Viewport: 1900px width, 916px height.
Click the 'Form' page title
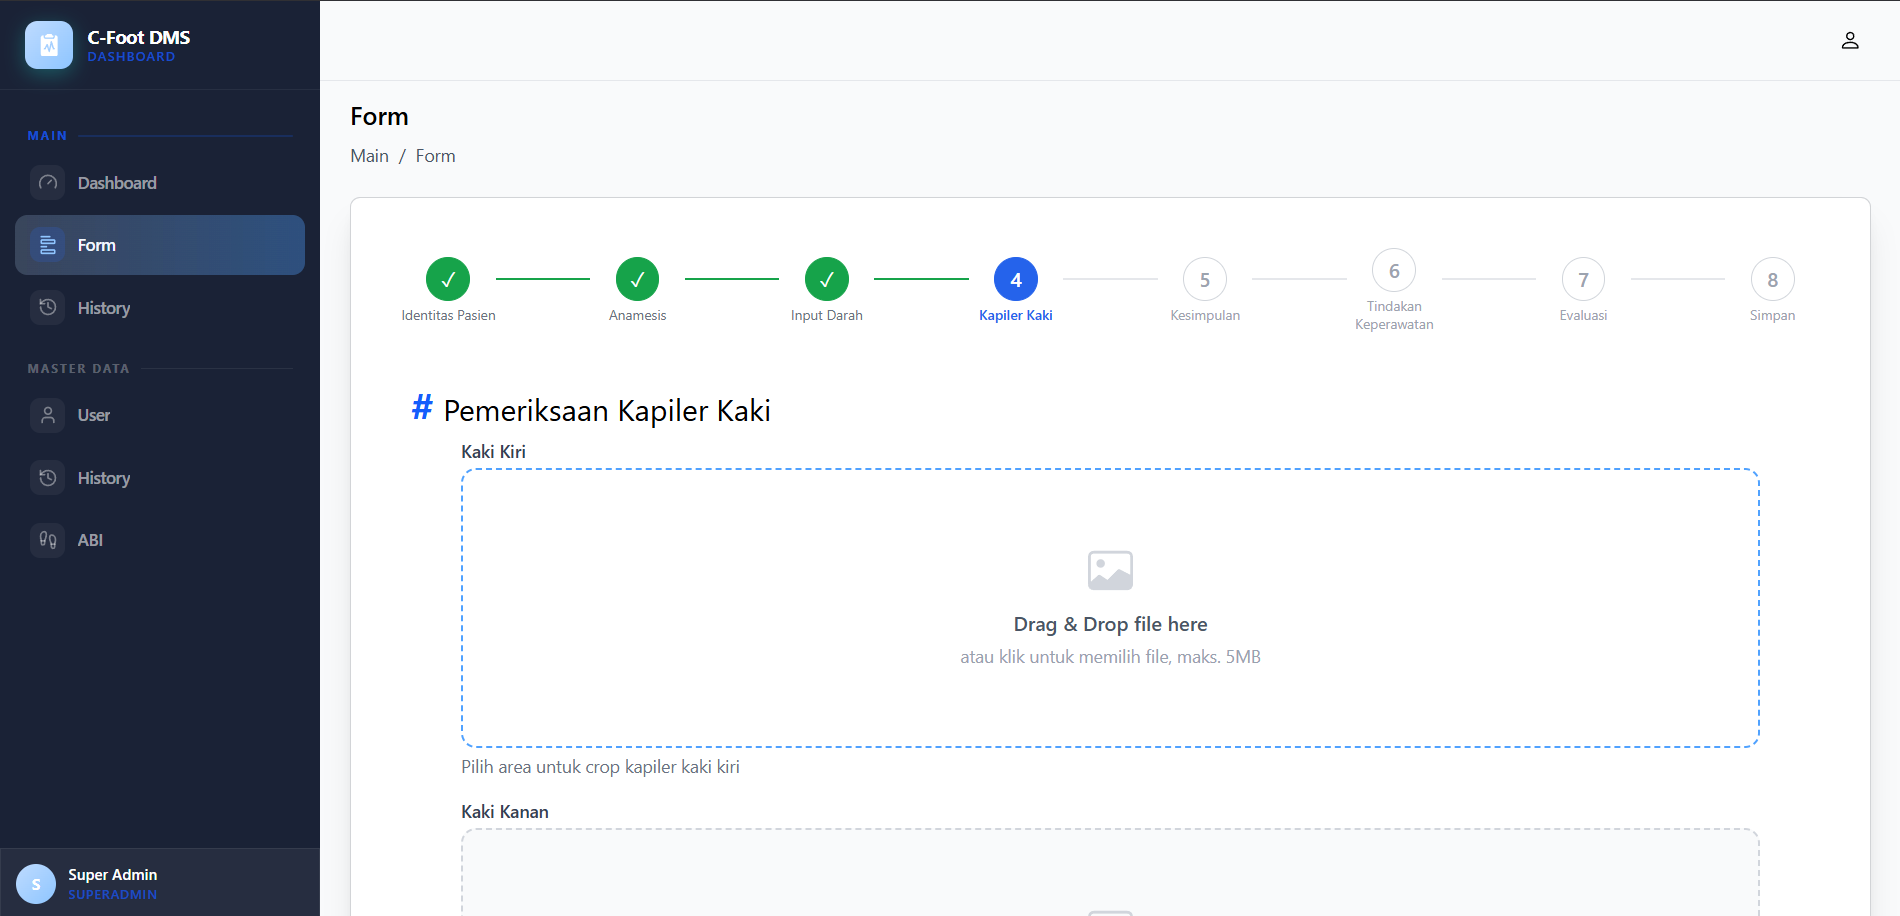tap(379, 116)
